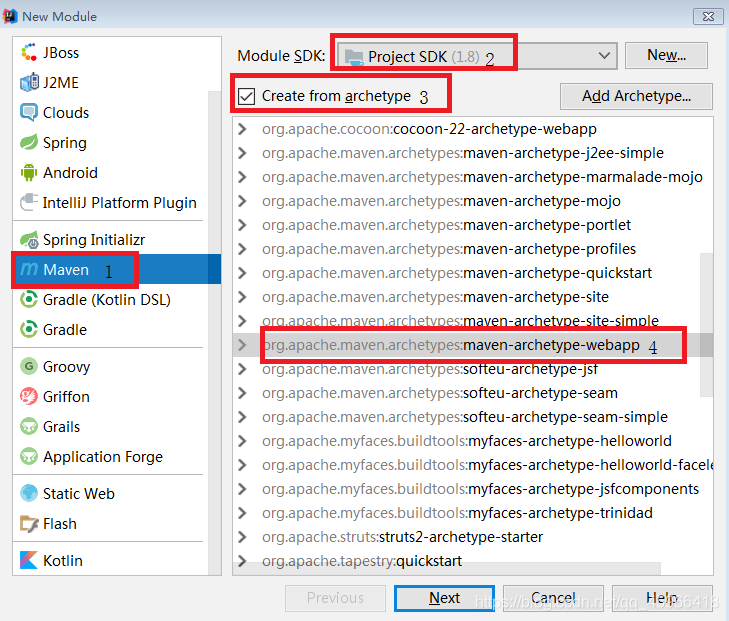Viewport: 729px width, 621px height.
Task: Select myfaces-archetype-helloworld-facelets row
Action: [x=472, y=465]
